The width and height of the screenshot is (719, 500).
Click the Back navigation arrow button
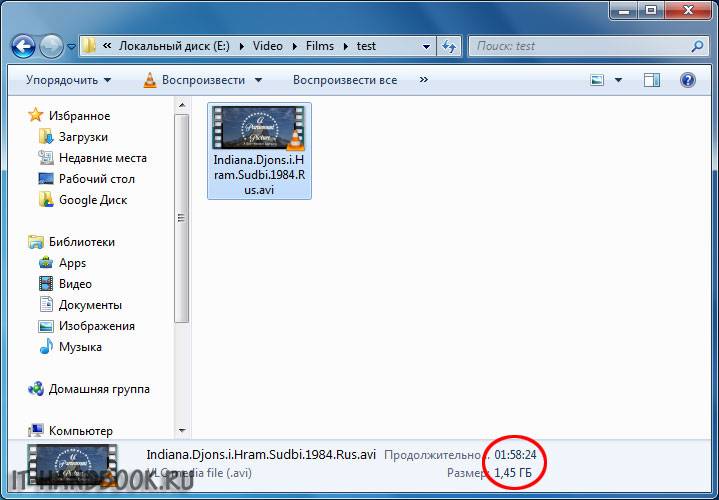click(23, 46)
